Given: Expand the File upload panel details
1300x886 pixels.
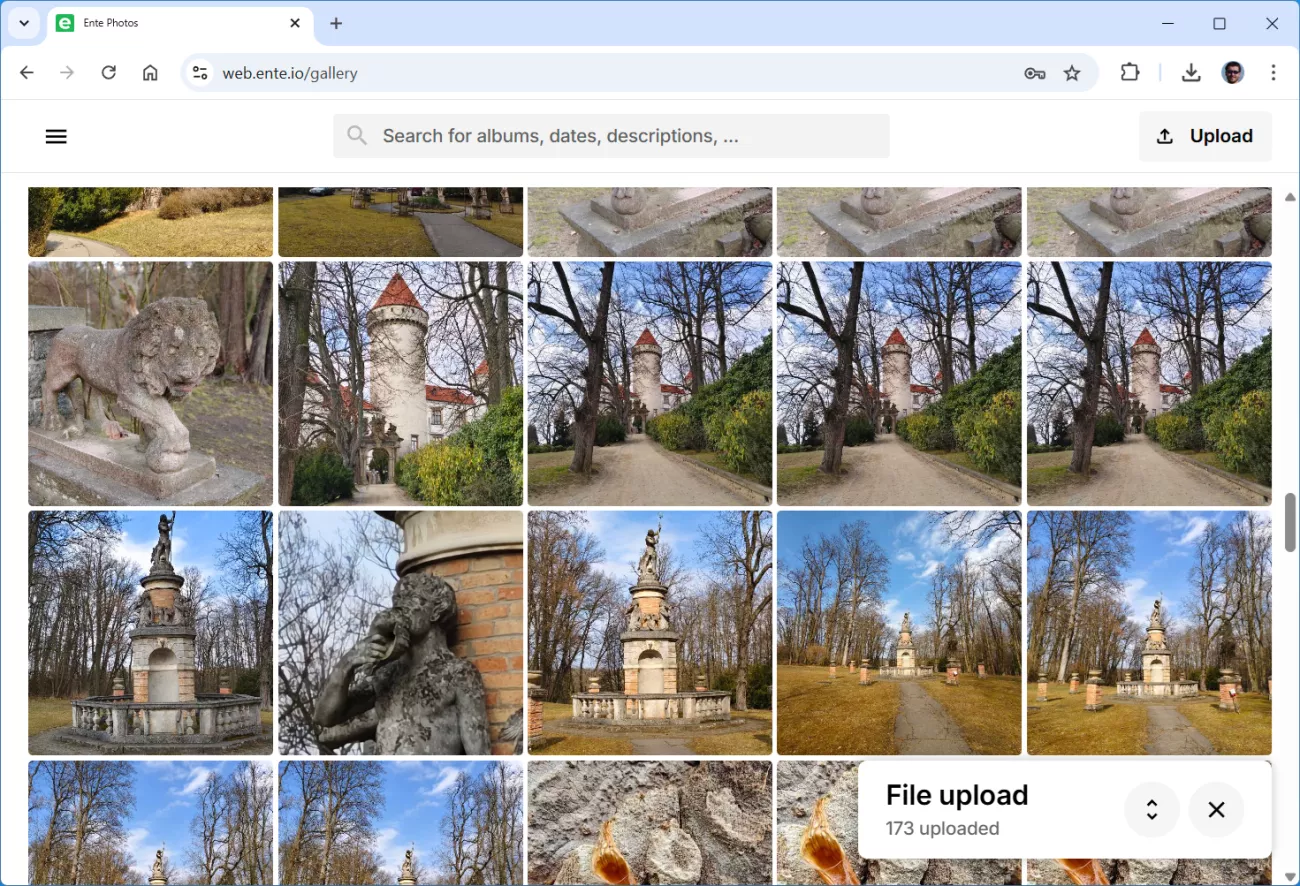Looking at the screenshot, I should click(1151, 810).
